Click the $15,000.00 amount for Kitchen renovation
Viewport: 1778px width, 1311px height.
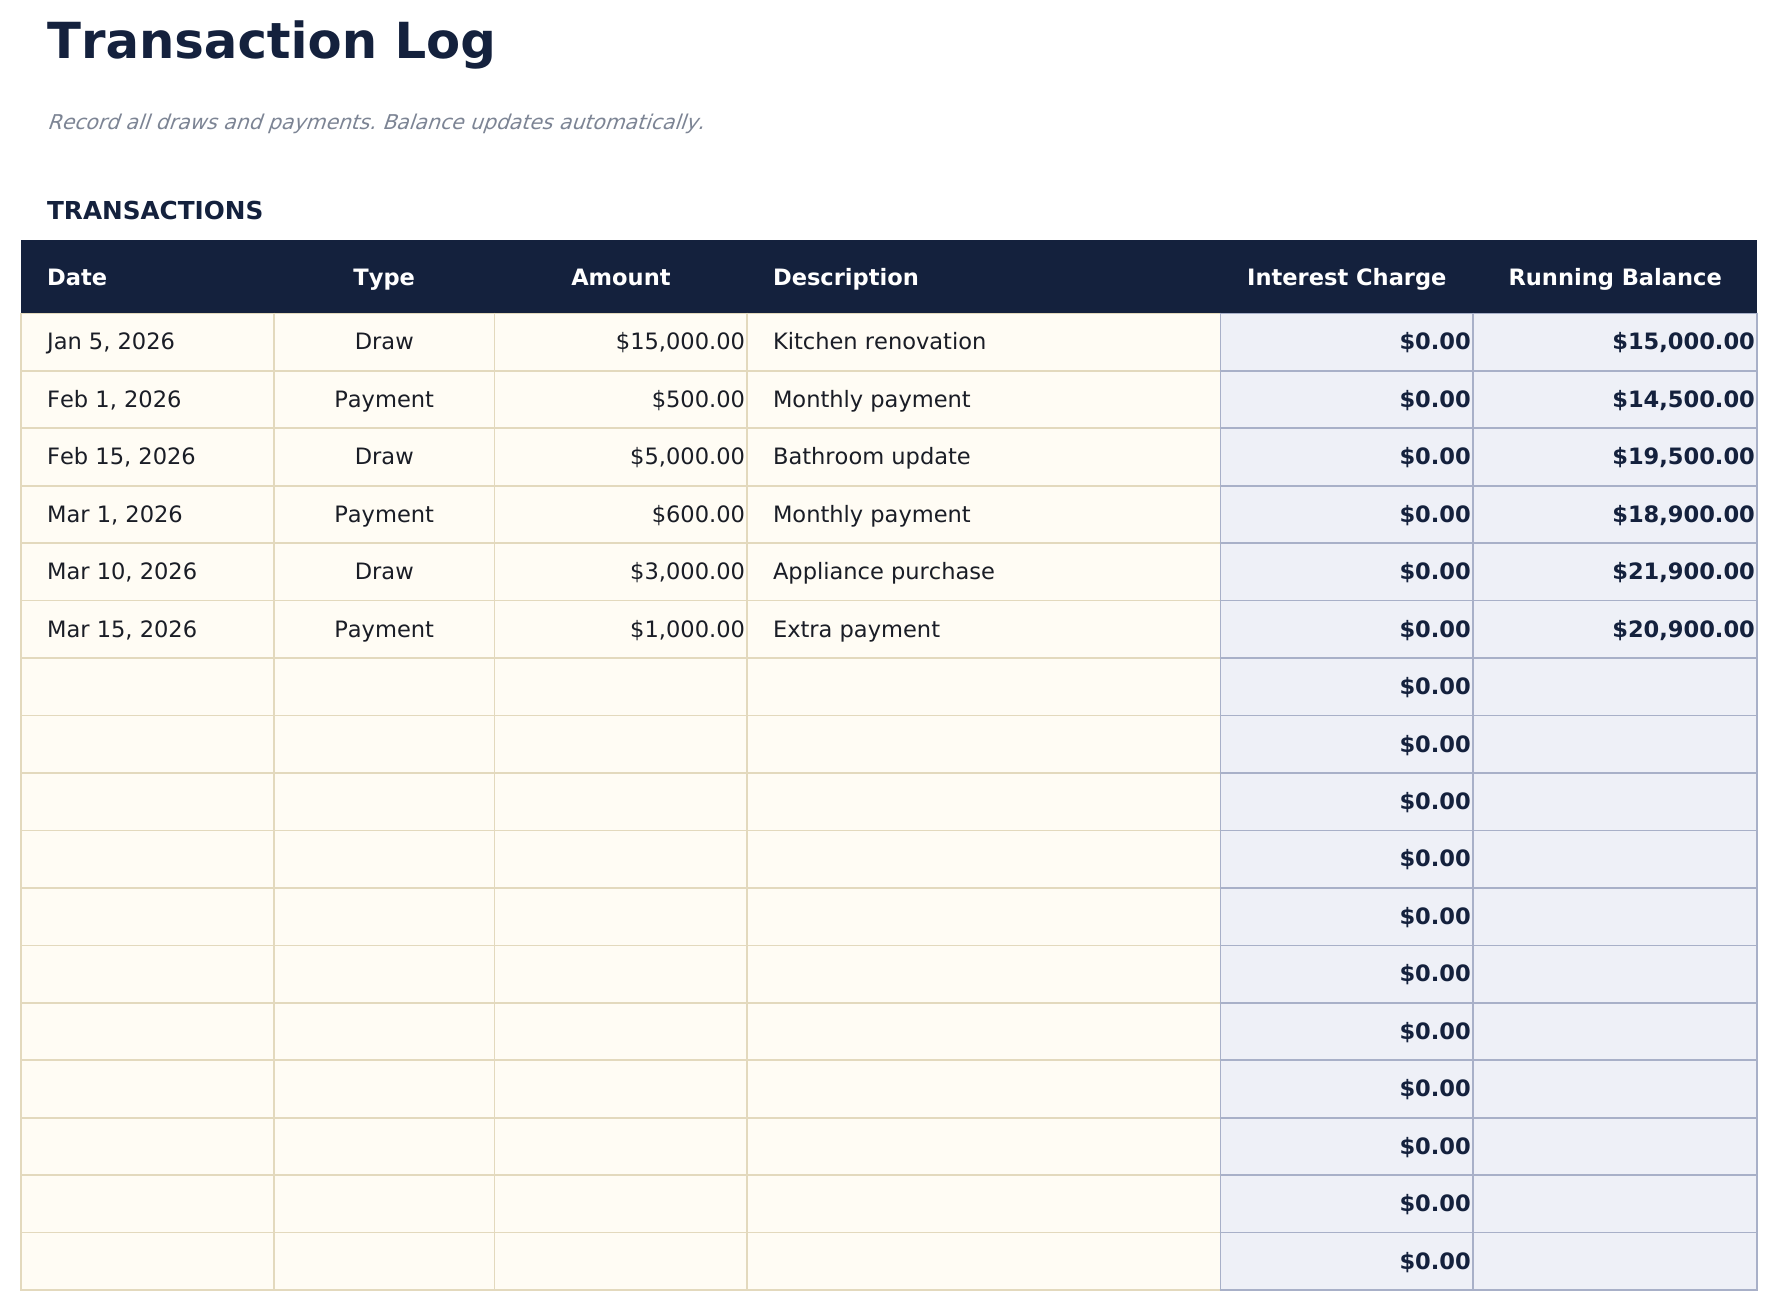(678, 341)
